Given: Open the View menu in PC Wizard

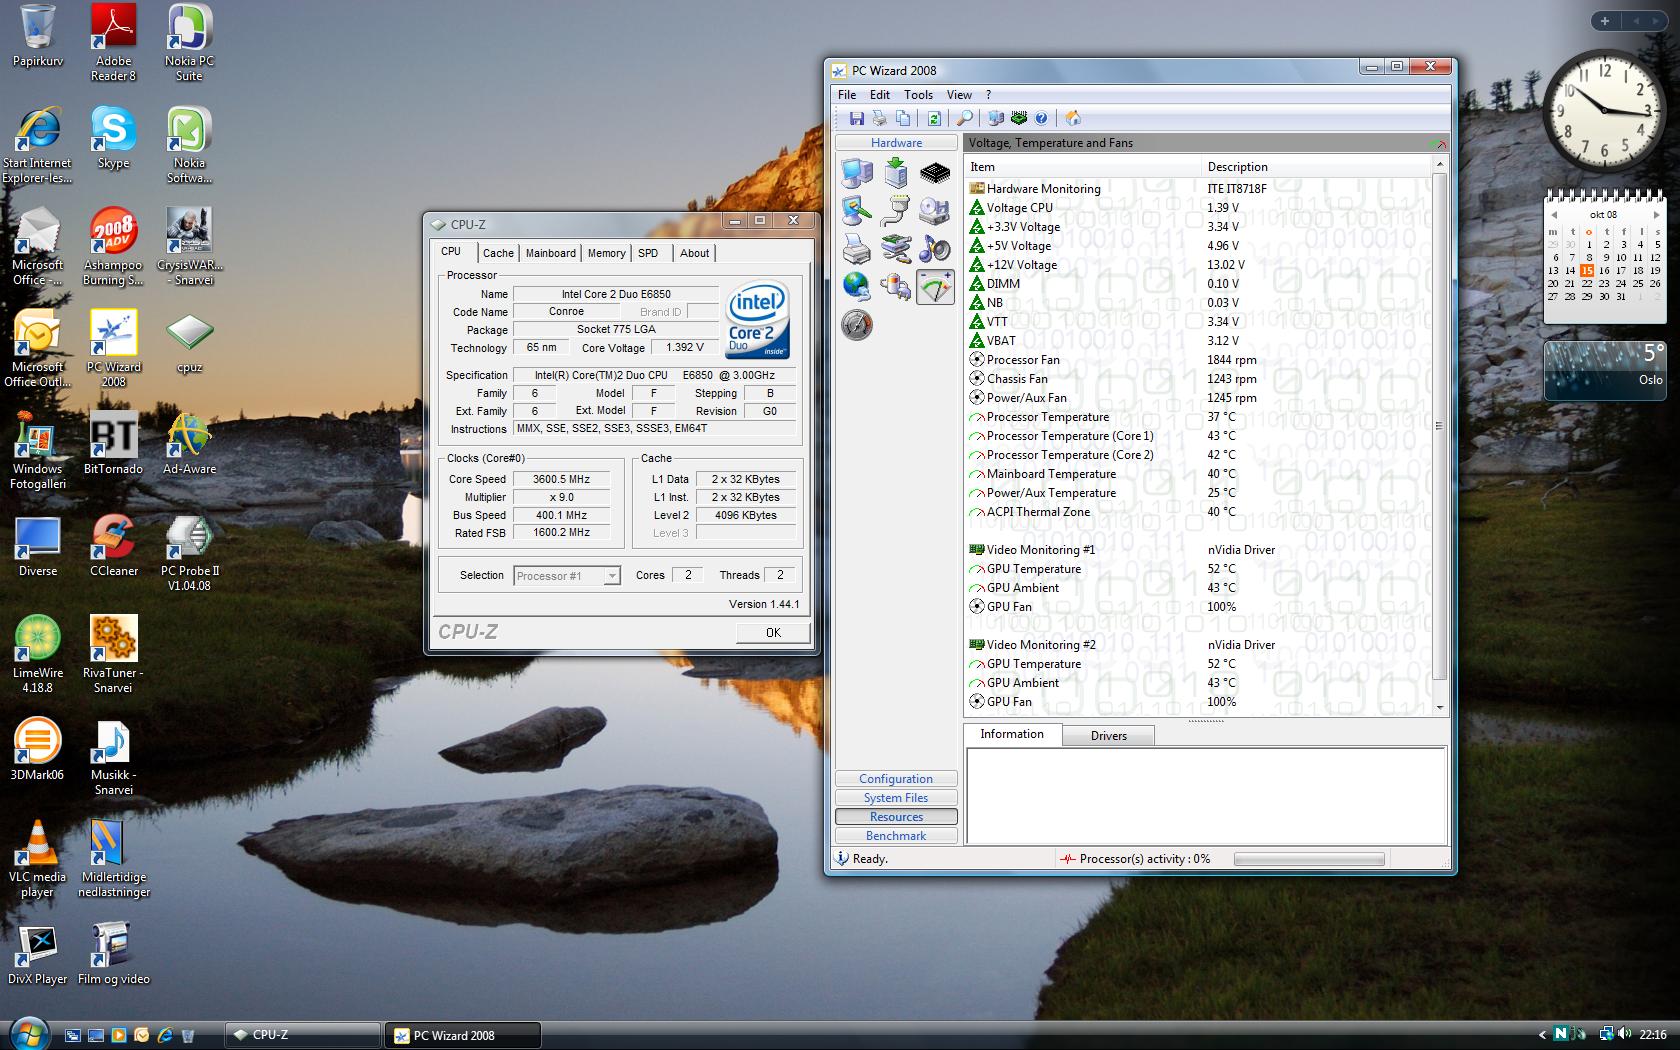Looking at the screenshot, I should coord(959,95).
